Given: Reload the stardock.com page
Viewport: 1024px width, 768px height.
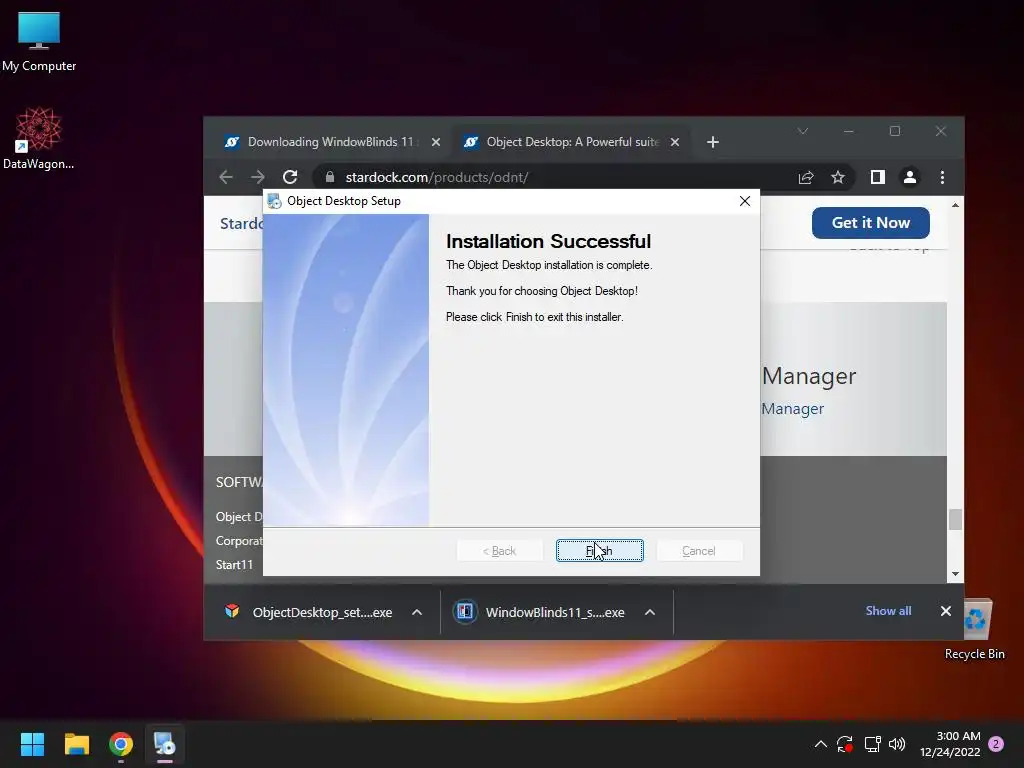Looking at the screenshot, I should 290,177.
